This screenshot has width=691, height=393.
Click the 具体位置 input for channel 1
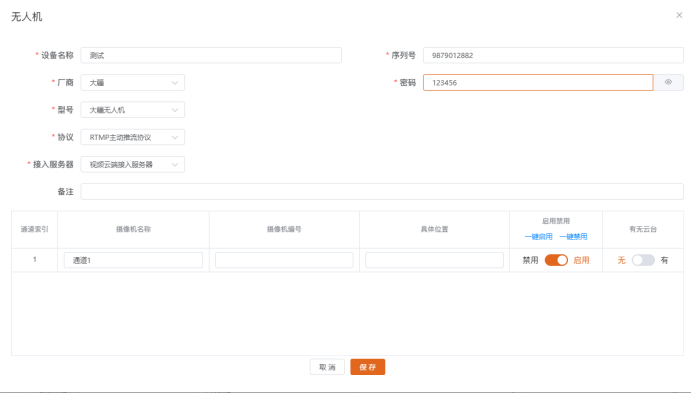pos(435,260)
